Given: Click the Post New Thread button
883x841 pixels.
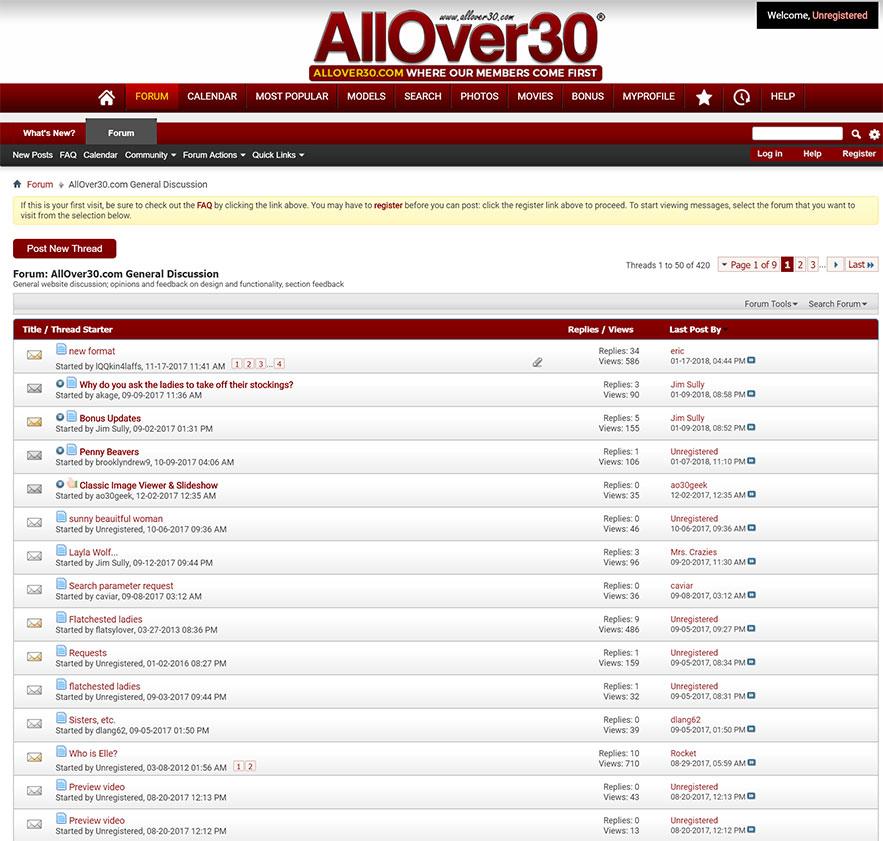Looking at the screenshot, I should pos(65,248).
